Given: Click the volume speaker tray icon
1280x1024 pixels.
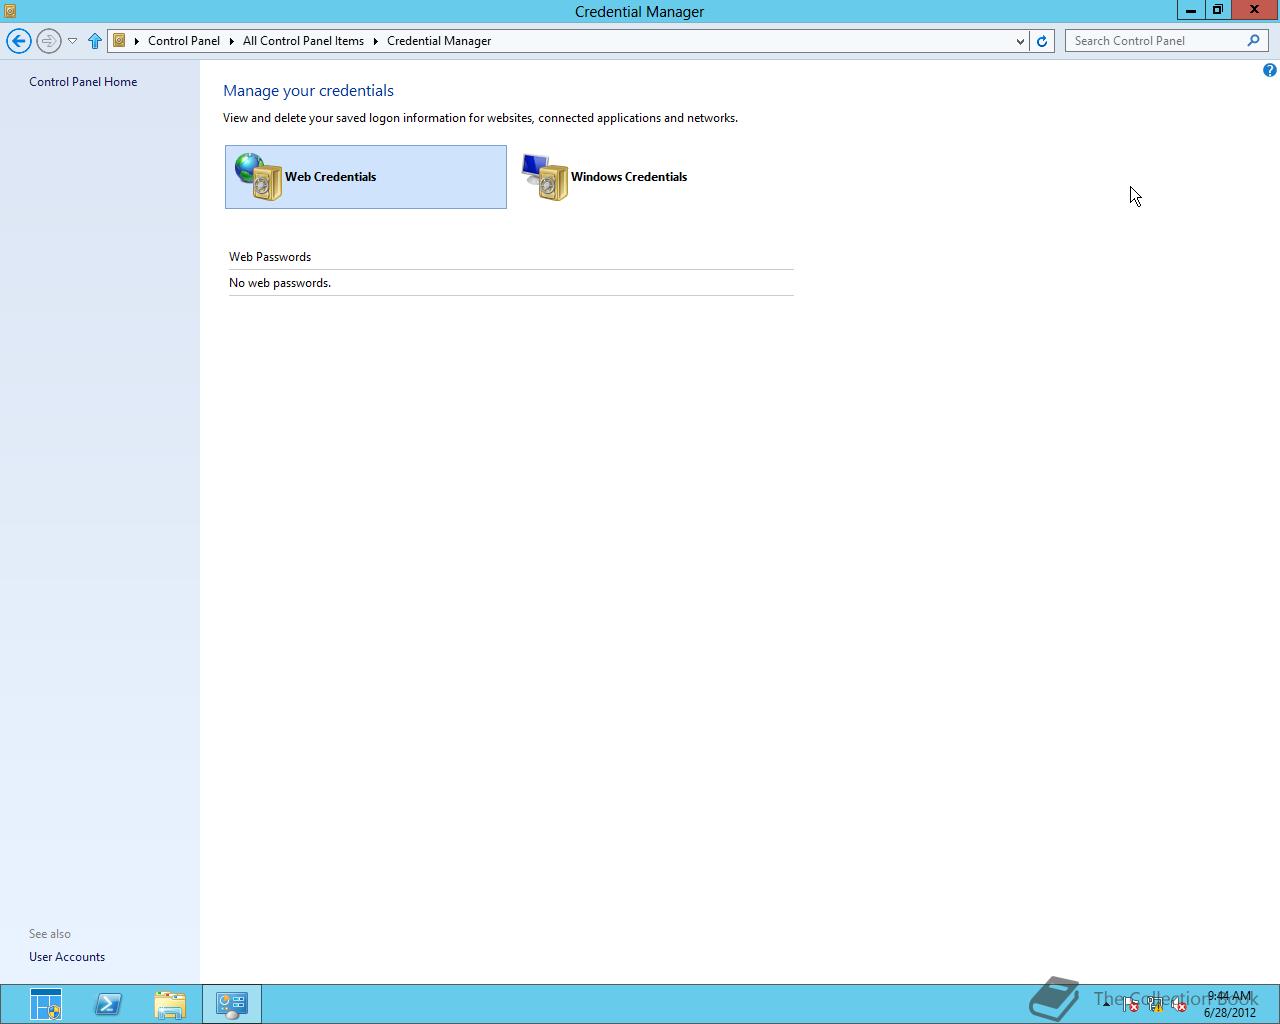Looking at the screenshot, I should coord(1179,1005).
